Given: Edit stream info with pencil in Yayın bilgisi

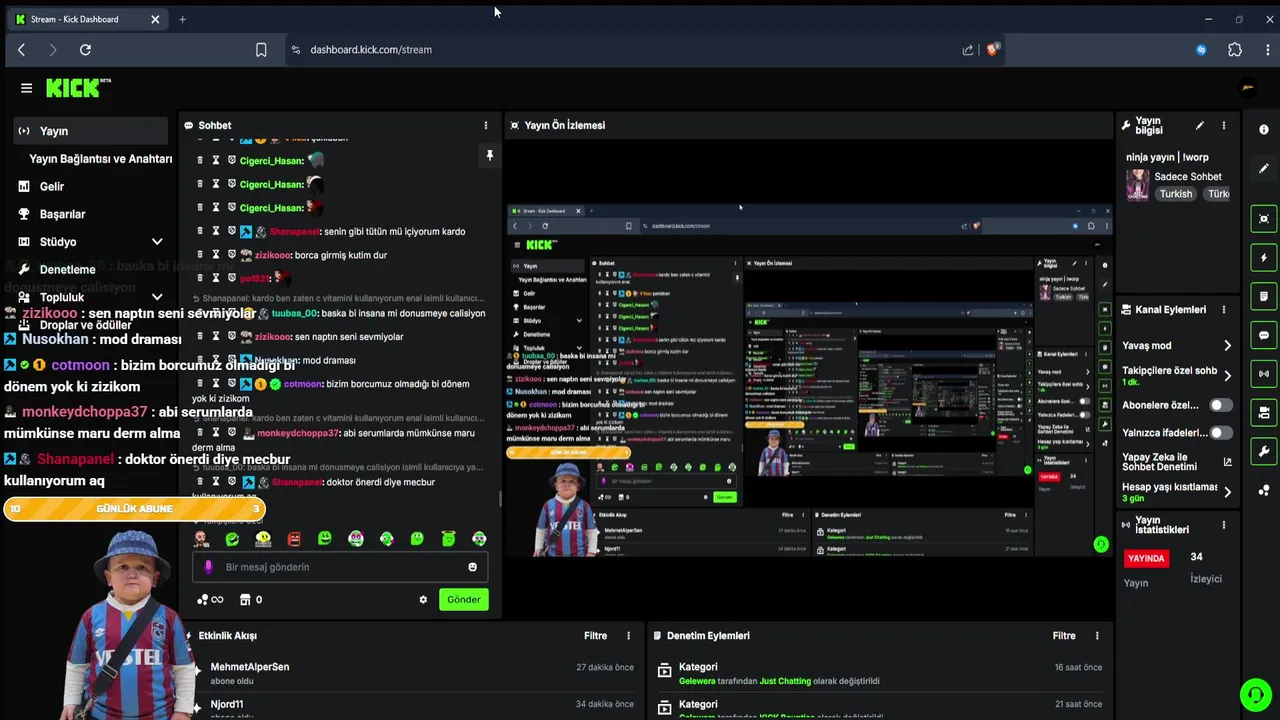Looking at the screenshot, I should coord(1200,126).
